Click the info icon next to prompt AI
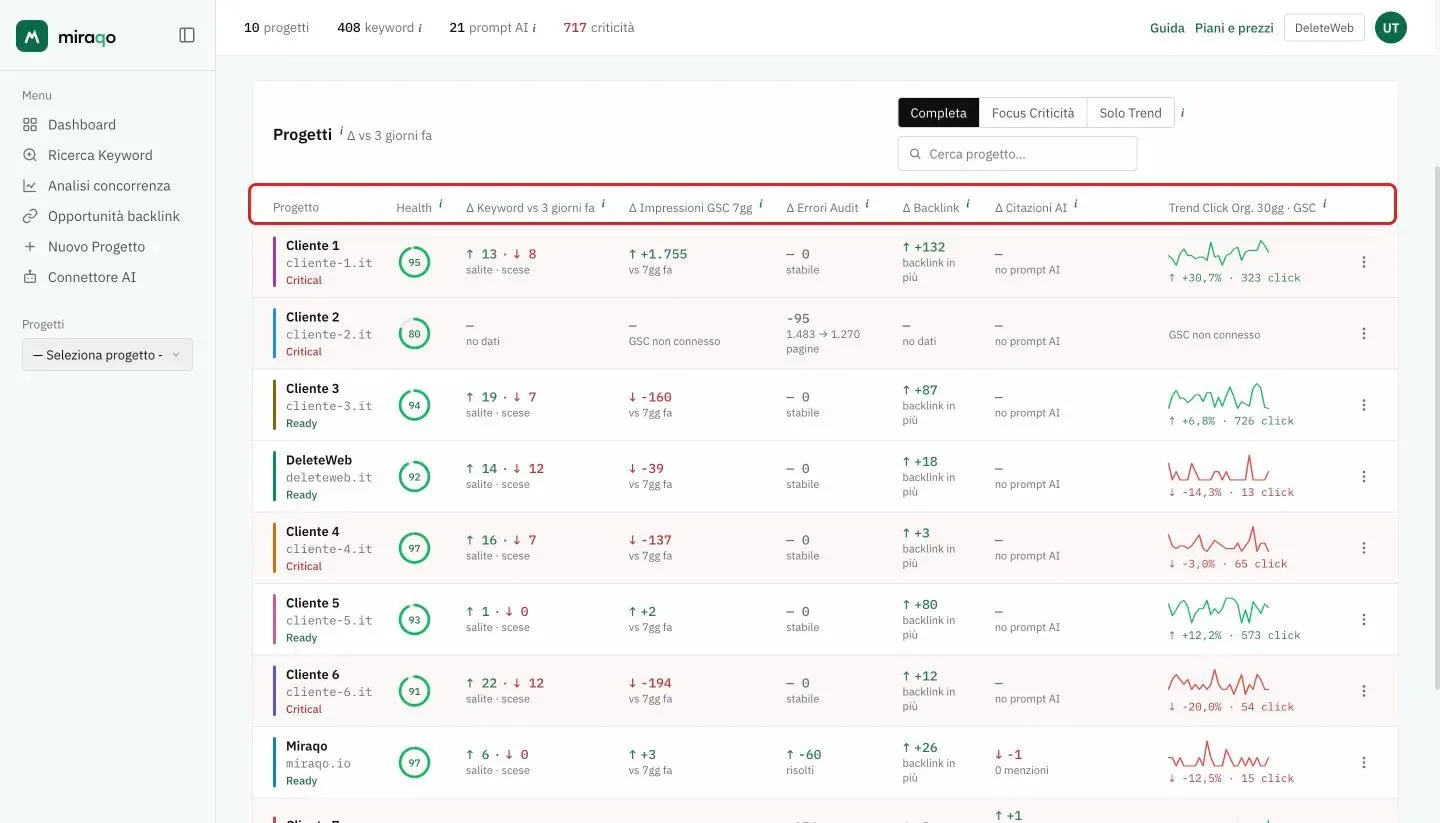1440x823 pixels. click(x=535, y=28)
